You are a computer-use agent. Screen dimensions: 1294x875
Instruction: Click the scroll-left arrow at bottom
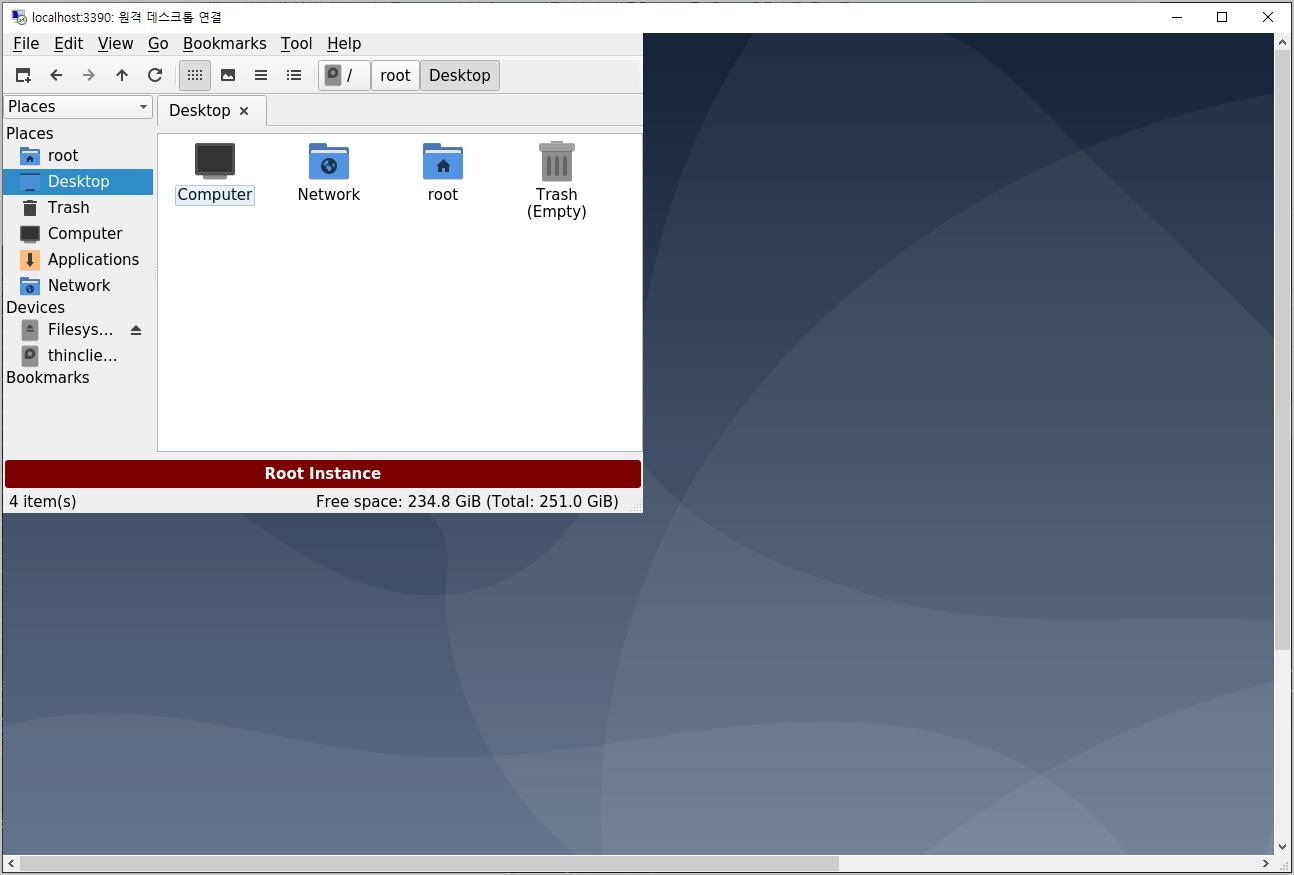click(x=10, y=863)
